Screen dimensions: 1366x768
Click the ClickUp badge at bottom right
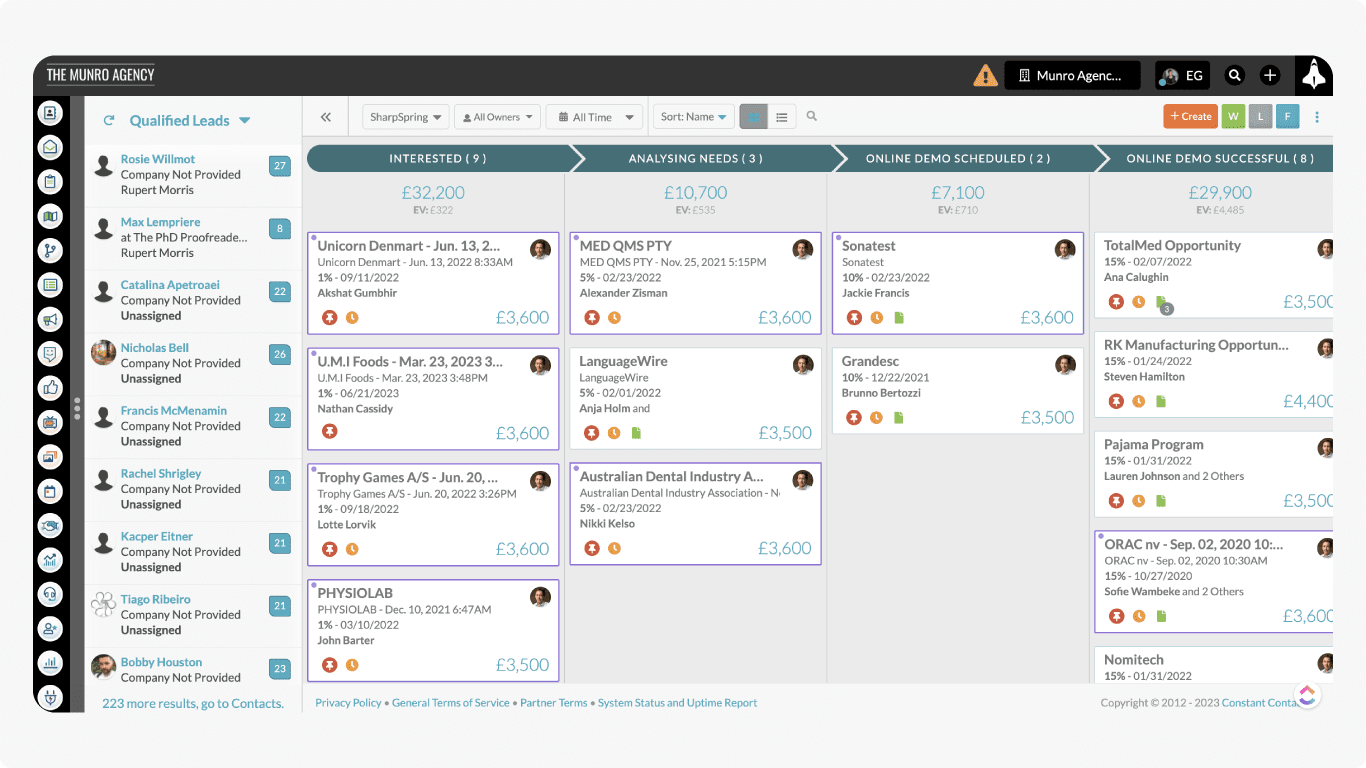(1308, 695)
